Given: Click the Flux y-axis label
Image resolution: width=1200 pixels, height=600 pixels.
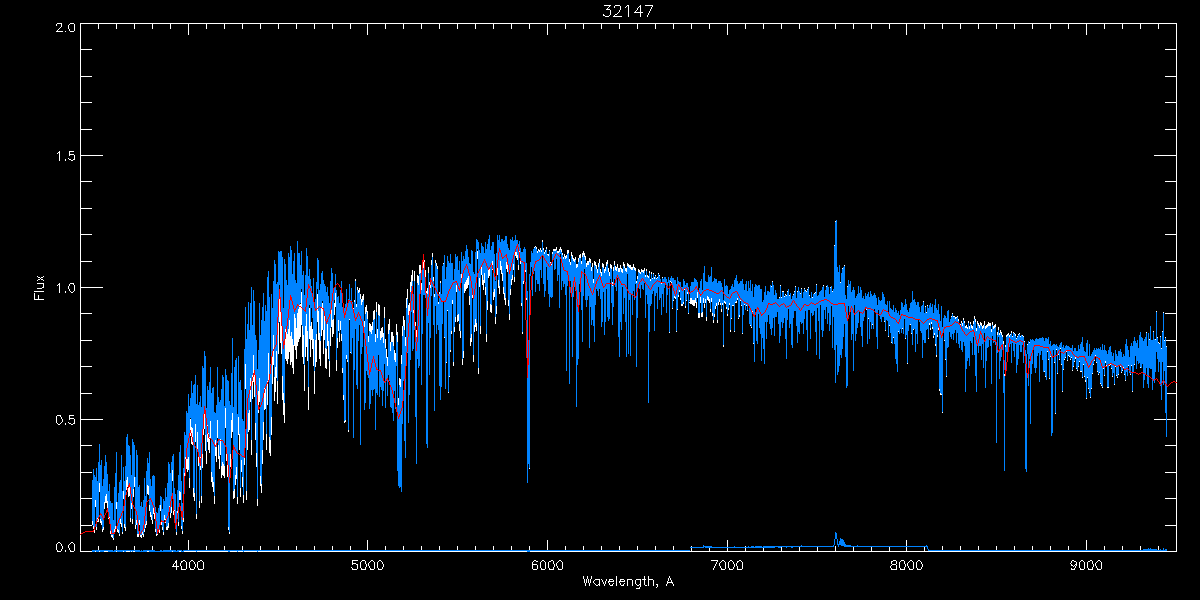Looking at the screenshot, I should (40, 288).
